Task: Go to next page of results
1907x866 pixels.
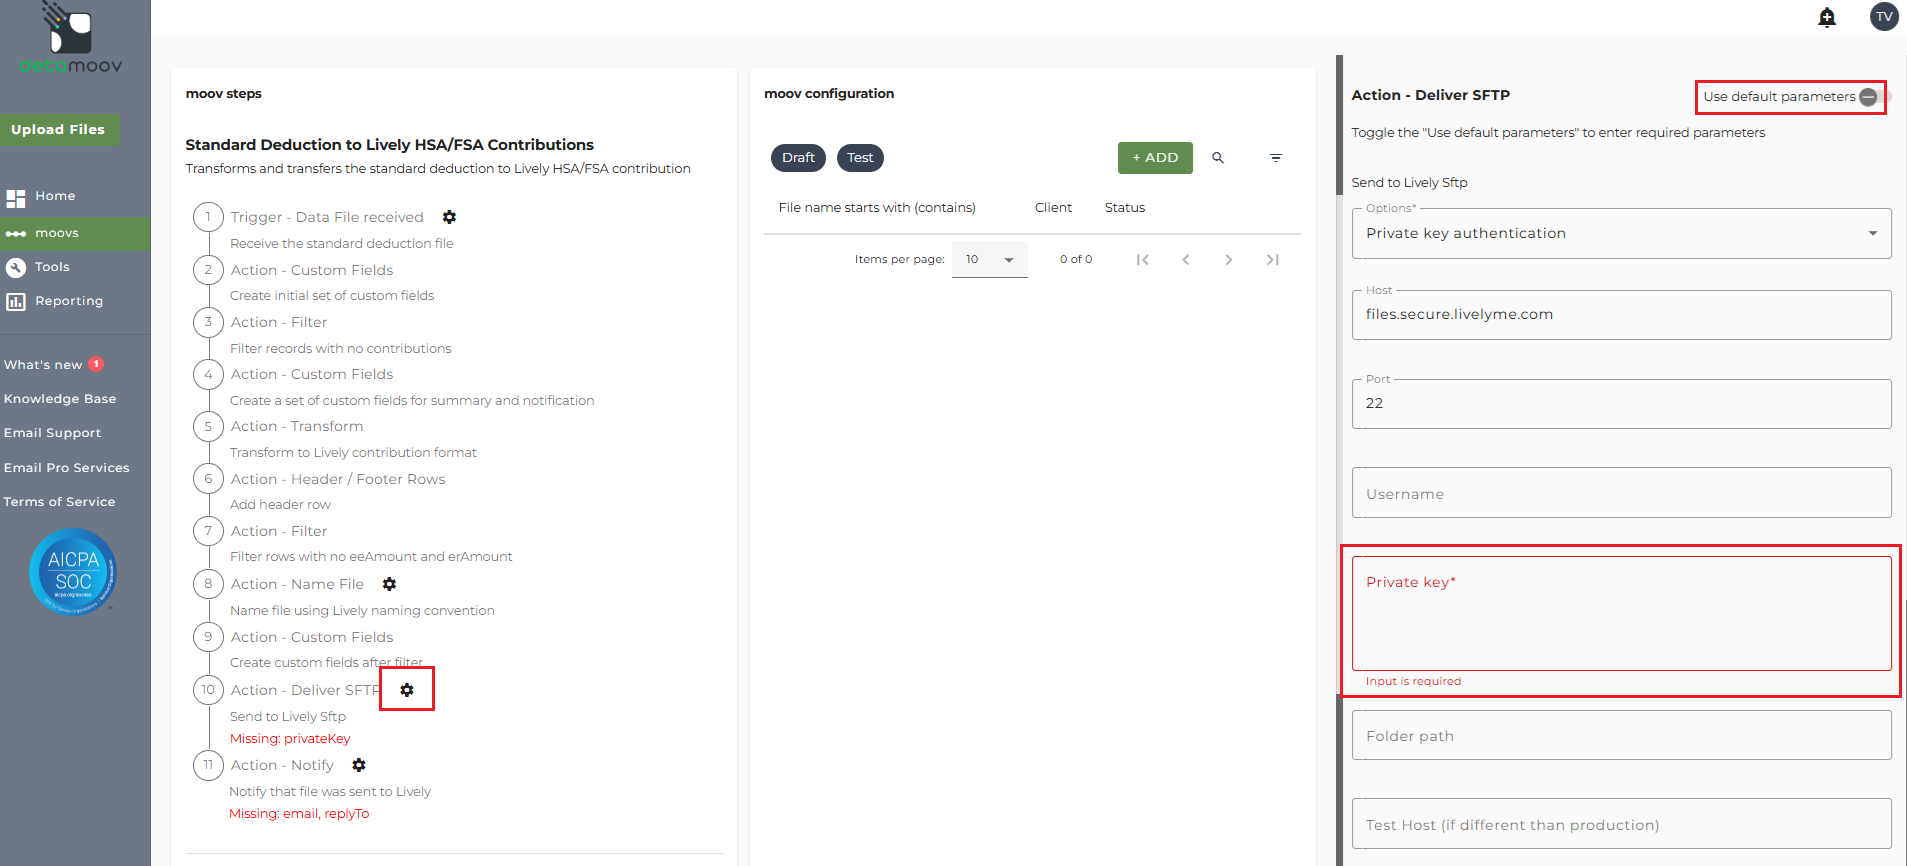Action: pos(1229,260)
